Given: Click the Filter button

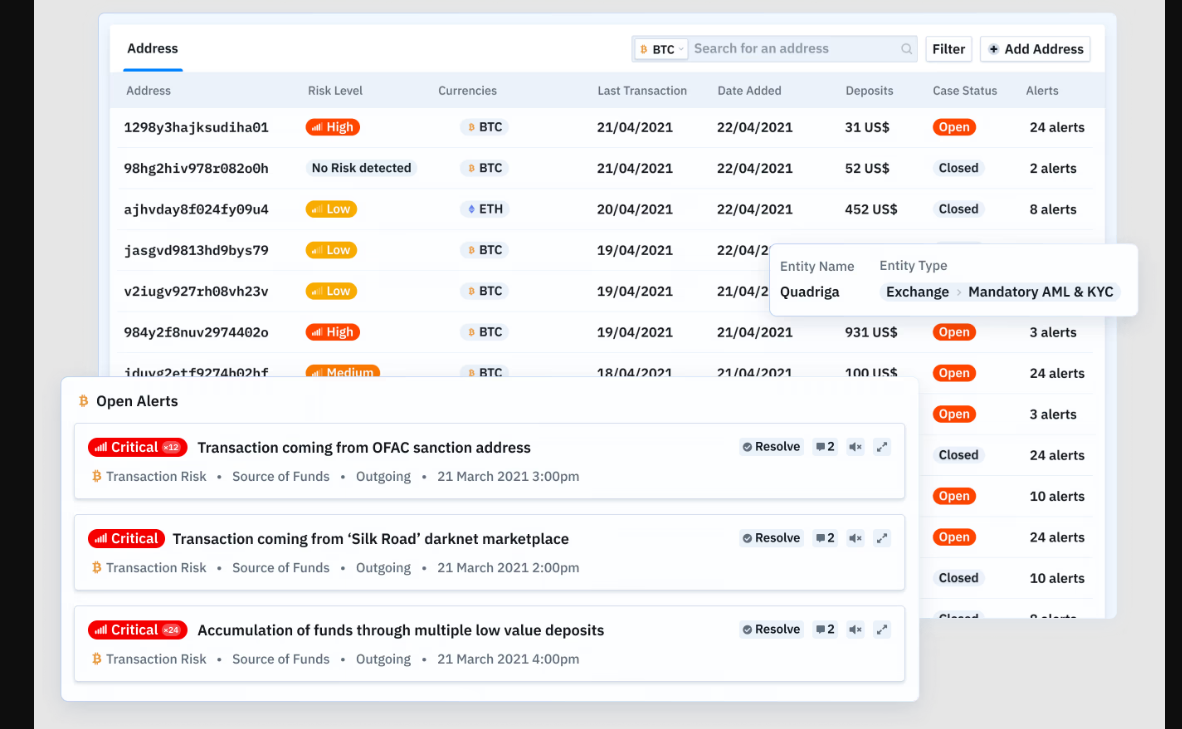Looking at the screenshot, I should point(948,49).
